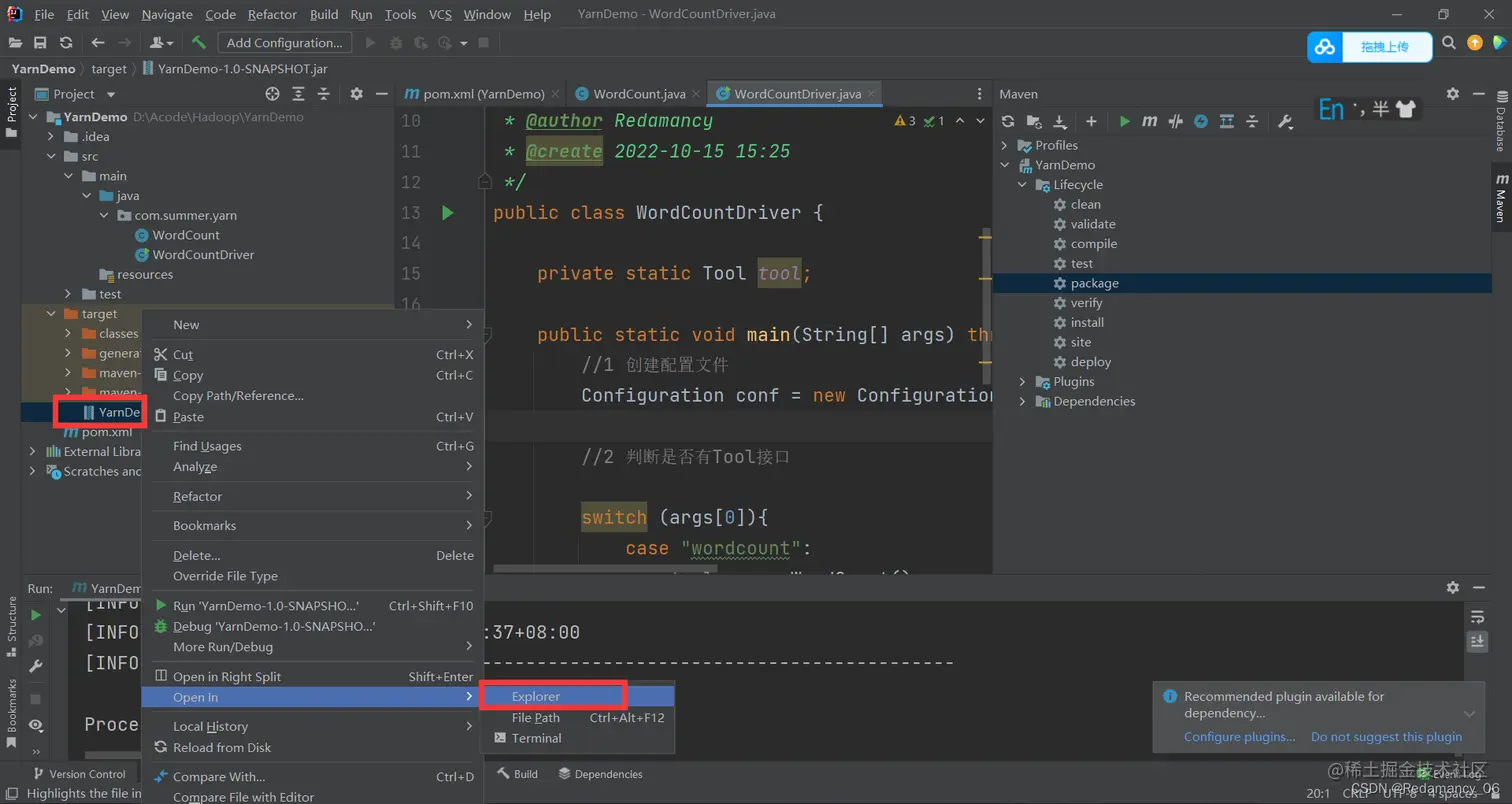Click Expand All in Project panel

[298, 94]
